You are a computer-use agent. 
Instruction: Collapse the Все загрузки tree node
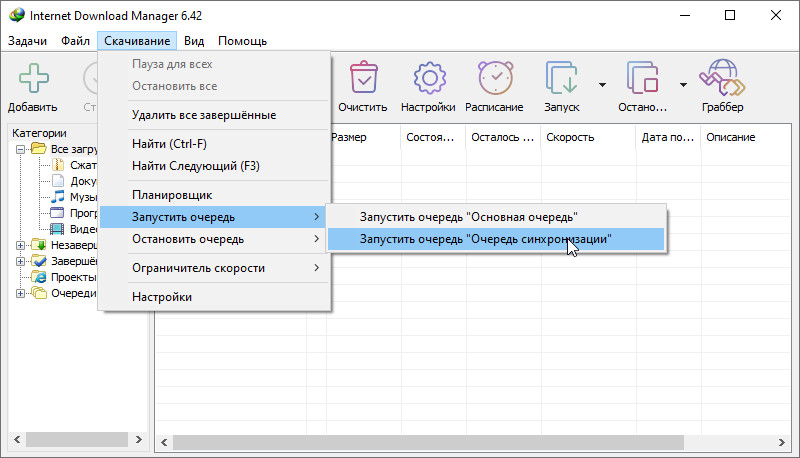pyautogui.click(x=22, y=149)
